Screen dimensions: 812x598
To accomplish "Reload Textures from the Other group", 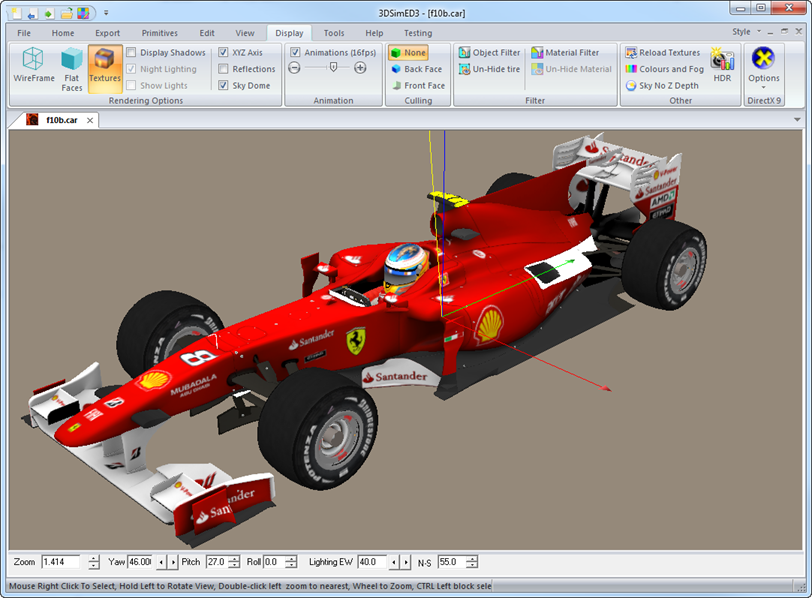I will (x=662, y=52).
